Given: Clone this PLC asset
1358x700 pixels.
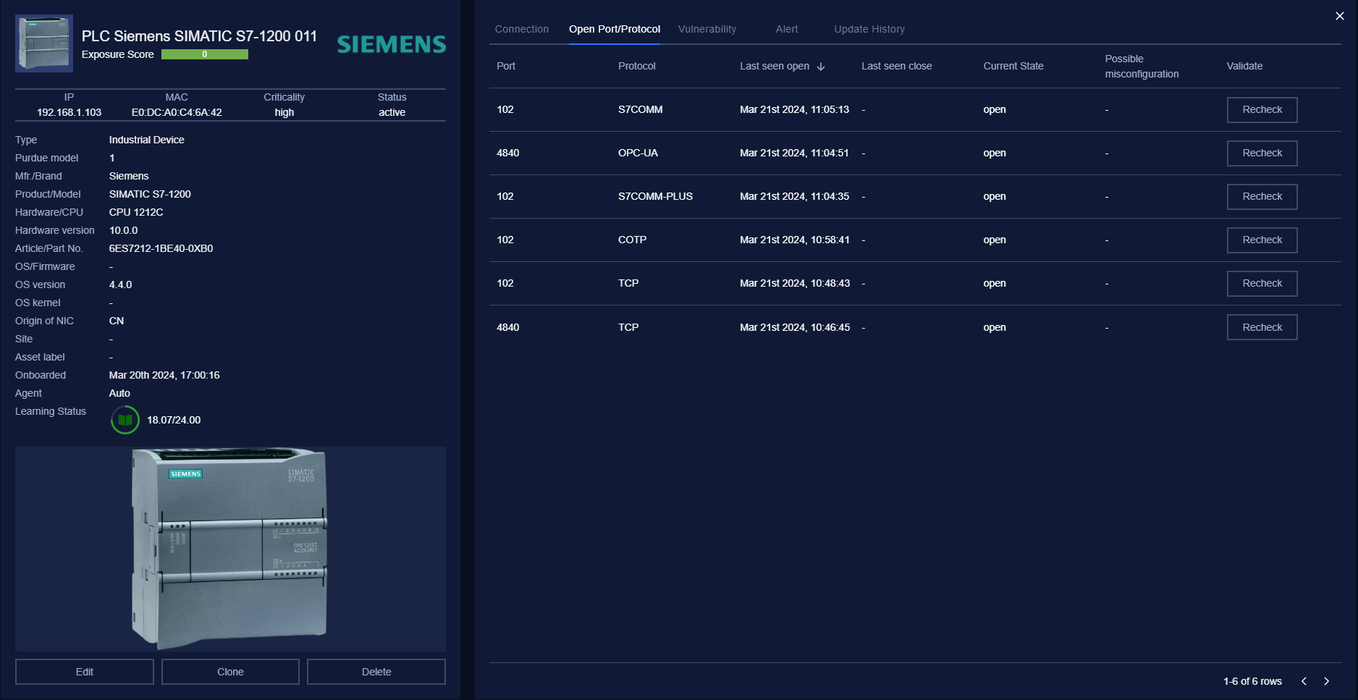Looking at the screenshot, I should (x=230, y=672).
